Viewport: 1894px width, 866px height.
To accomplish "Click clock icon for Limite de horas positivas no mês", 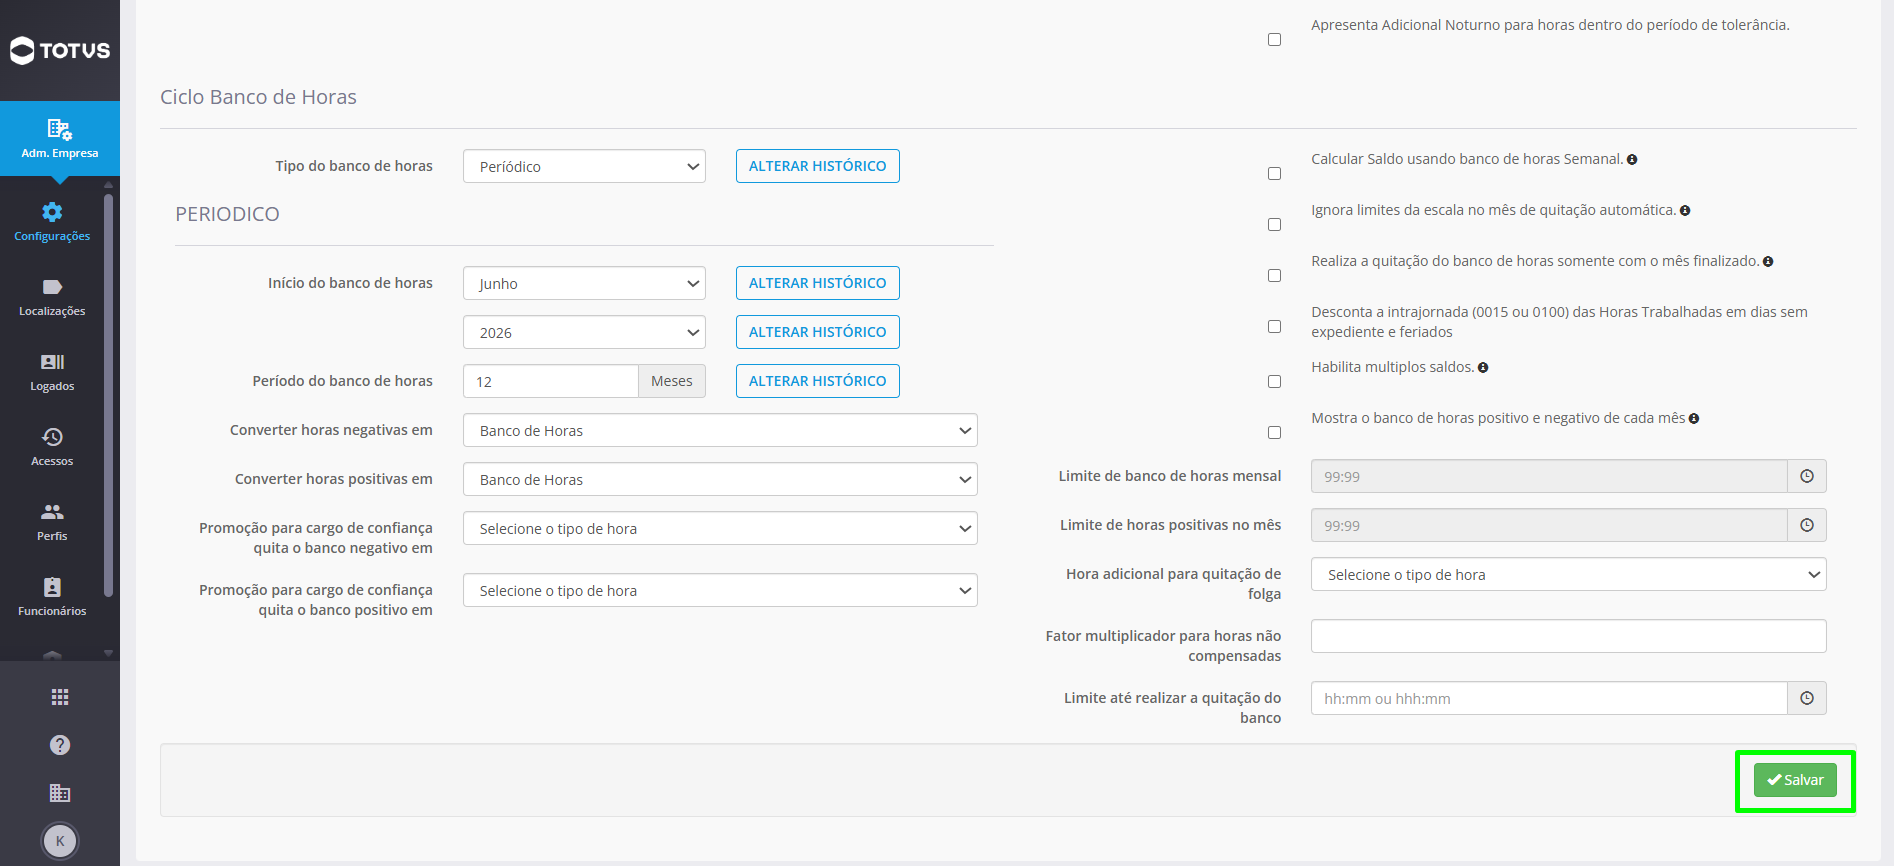I will [1807, 525].
